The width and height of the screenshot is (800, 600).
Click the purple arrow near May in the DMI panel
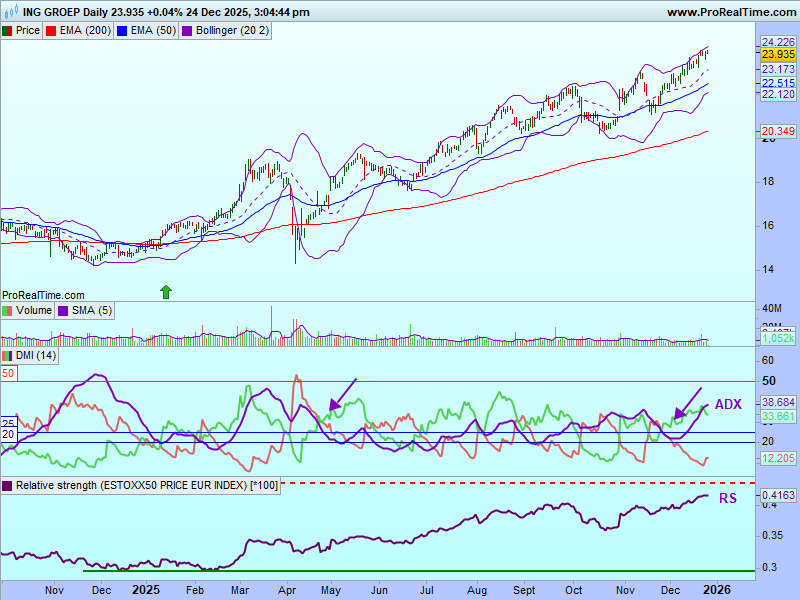342,394
